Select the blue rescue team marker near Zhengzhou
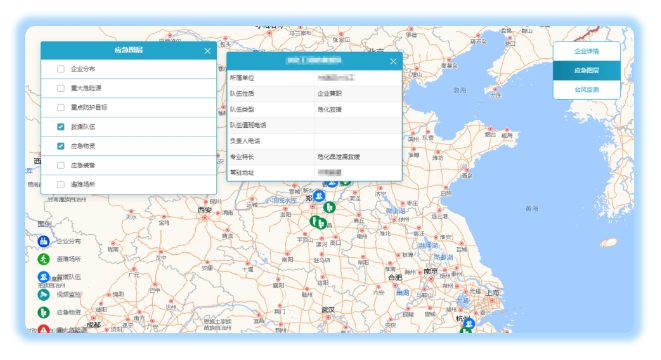661x360 pixels. point(319,196)
